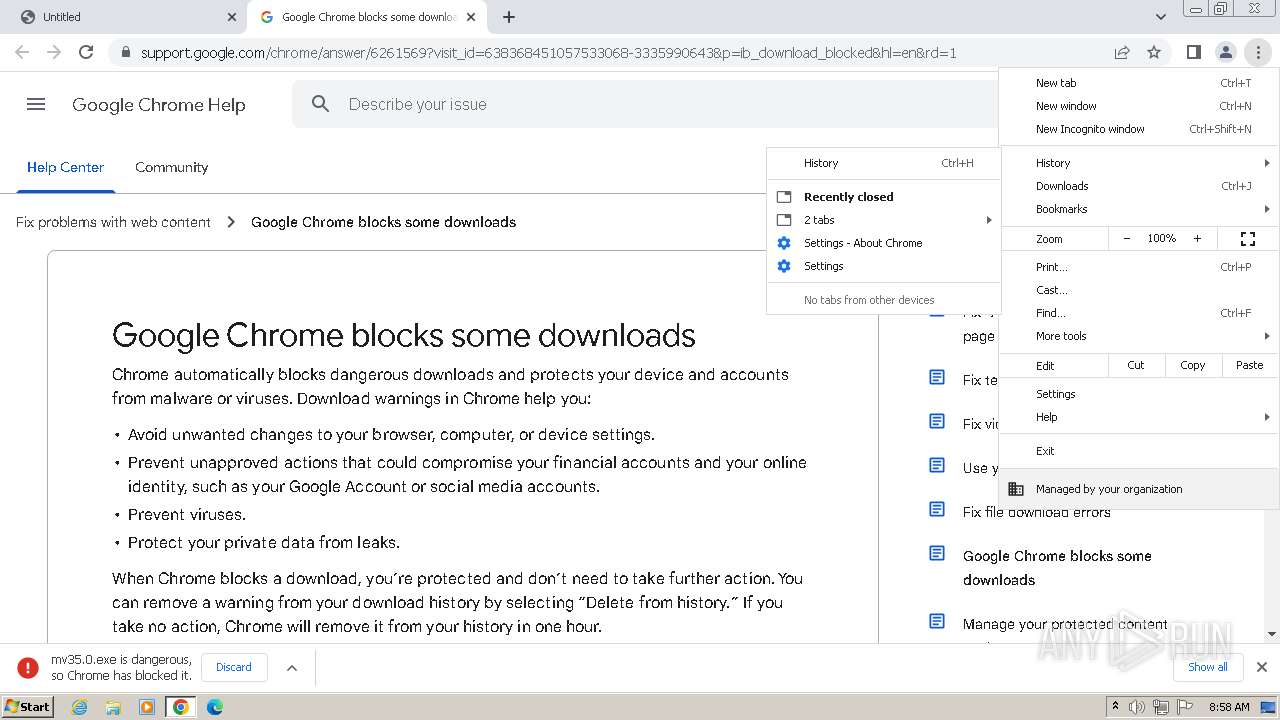Open Windows Media Player taskbar icon

tap(147, 707)
